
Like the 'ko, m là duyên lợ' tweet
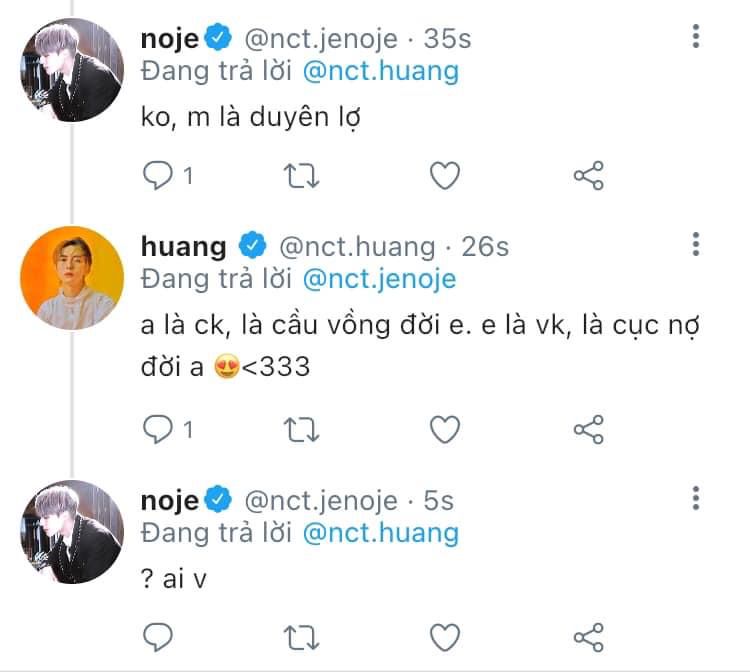pyautogui.click(x=445, y=176)
